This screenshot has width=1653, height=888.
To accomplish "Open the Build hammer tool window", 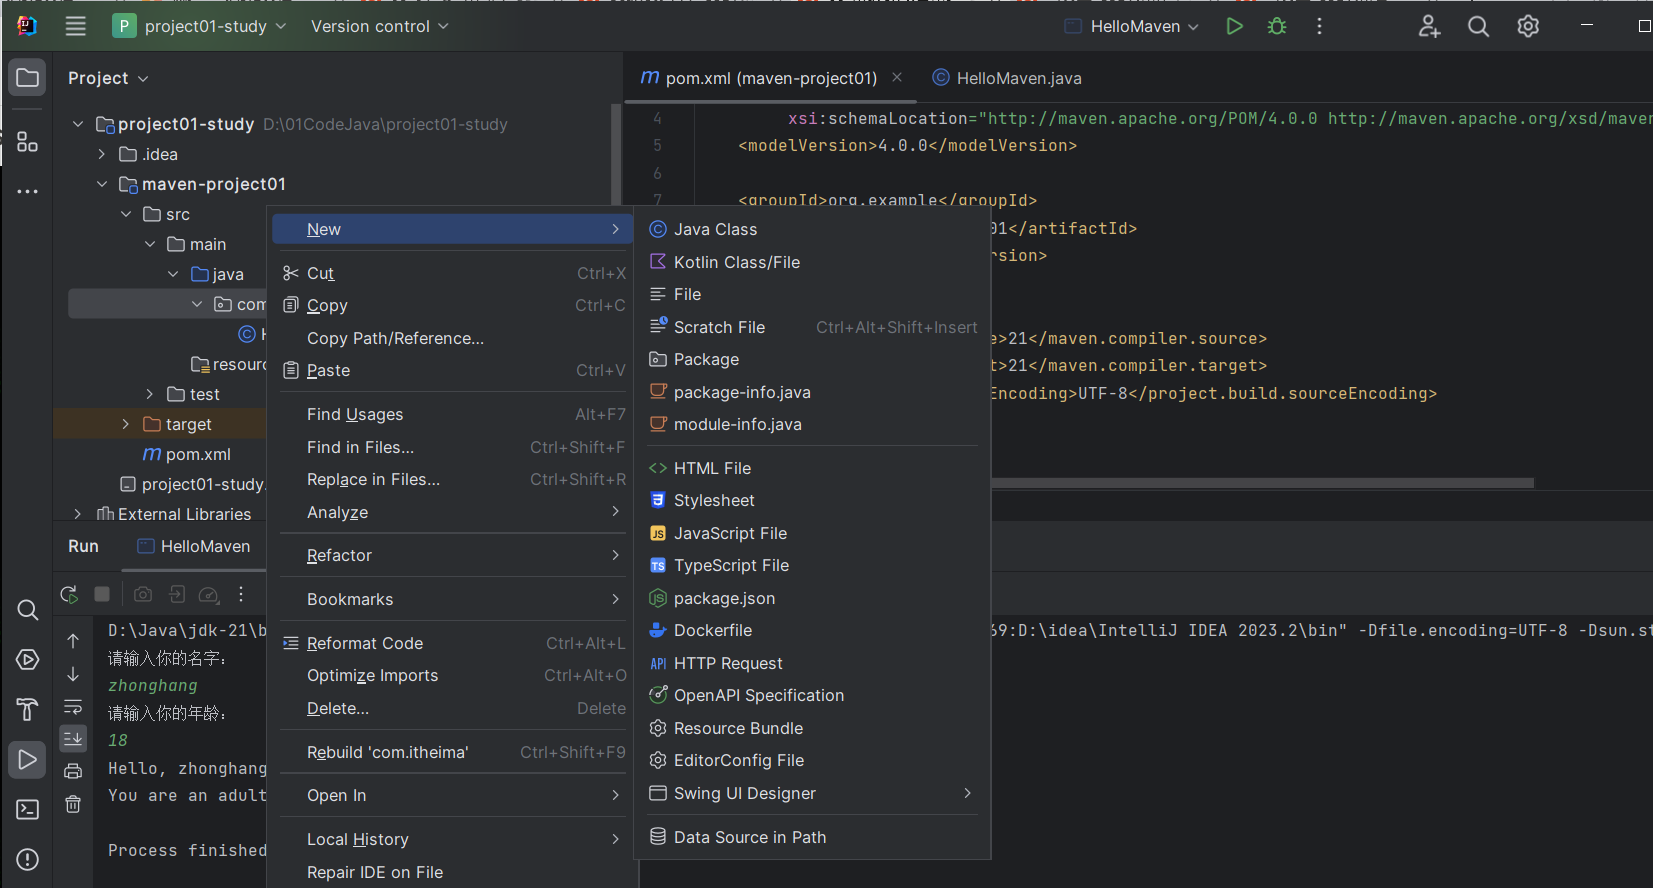I will coord(28,710).
